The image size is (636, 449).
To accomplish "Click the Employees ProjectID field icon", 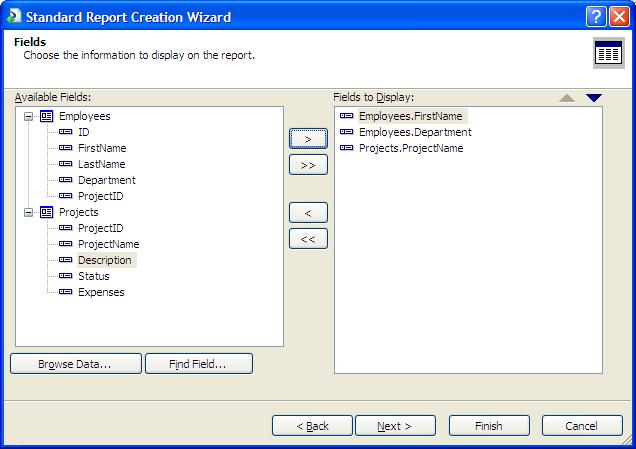I will pos(66,196).
